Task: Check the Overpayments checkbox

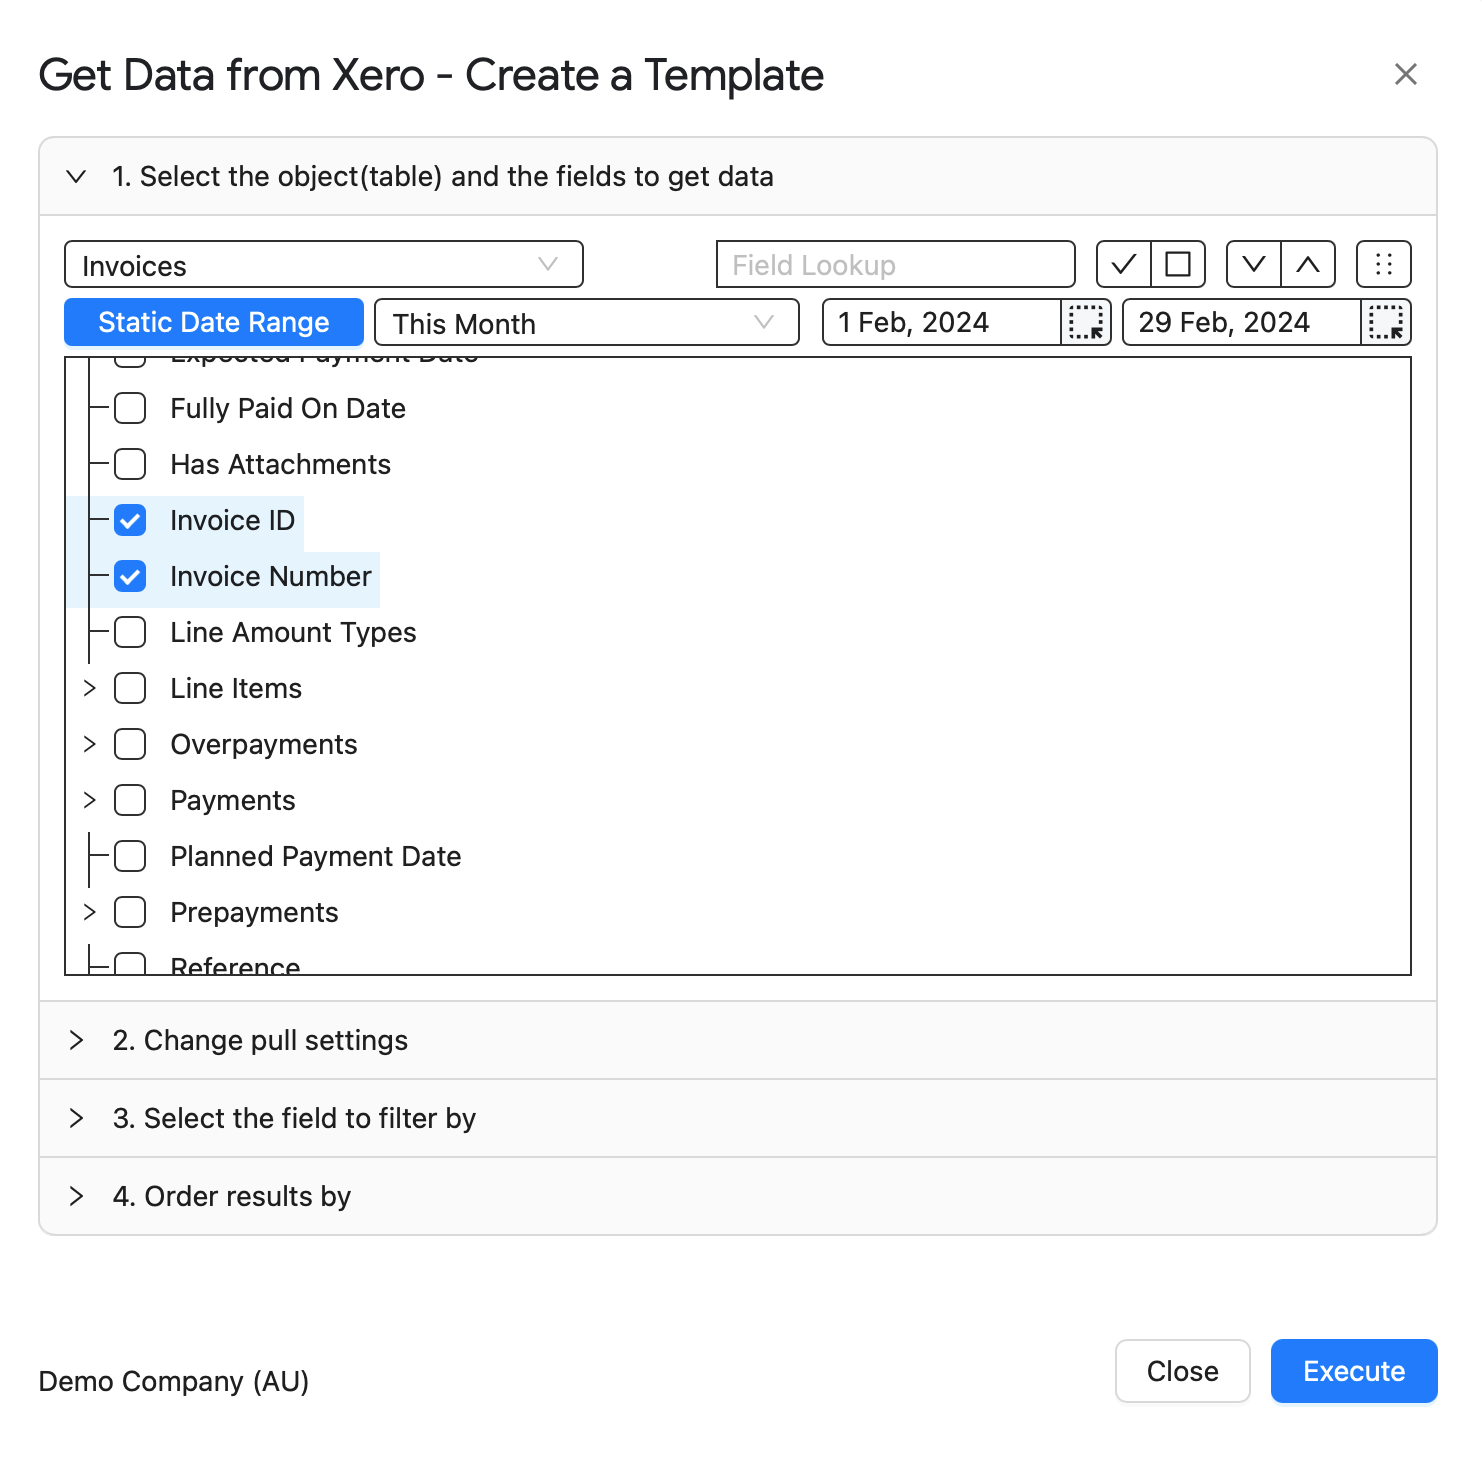Action: (x=130, y=744)
